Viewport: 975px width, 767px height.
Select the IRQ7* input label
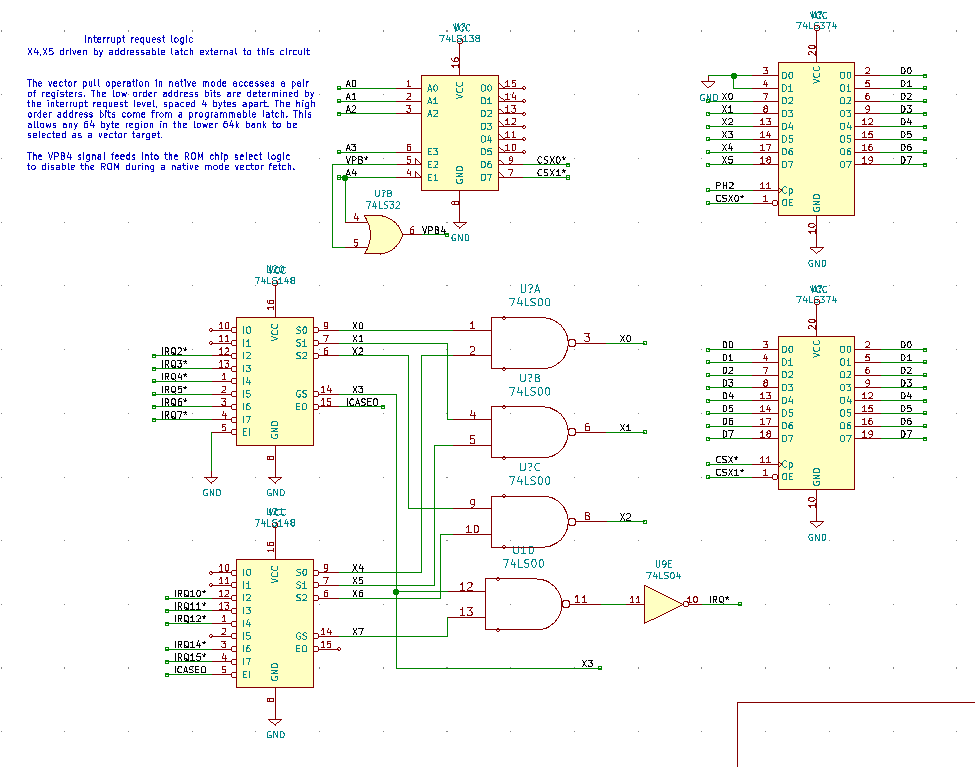[174, 415]
